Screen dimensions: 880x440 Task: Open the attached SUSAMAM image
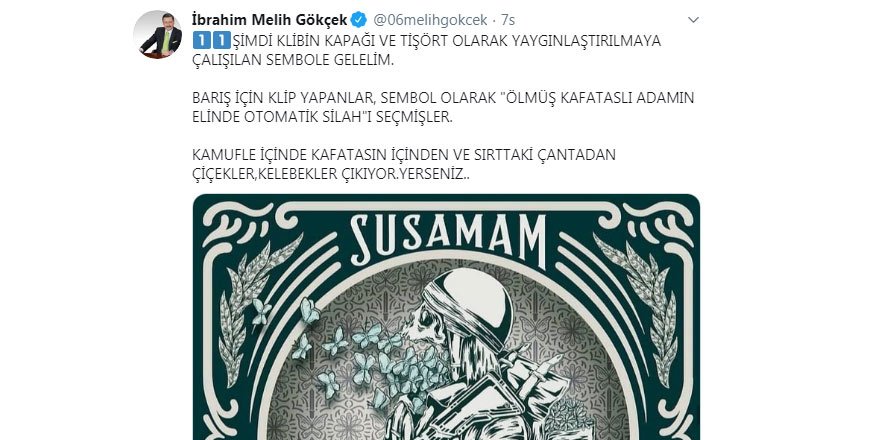pos(446,317)
